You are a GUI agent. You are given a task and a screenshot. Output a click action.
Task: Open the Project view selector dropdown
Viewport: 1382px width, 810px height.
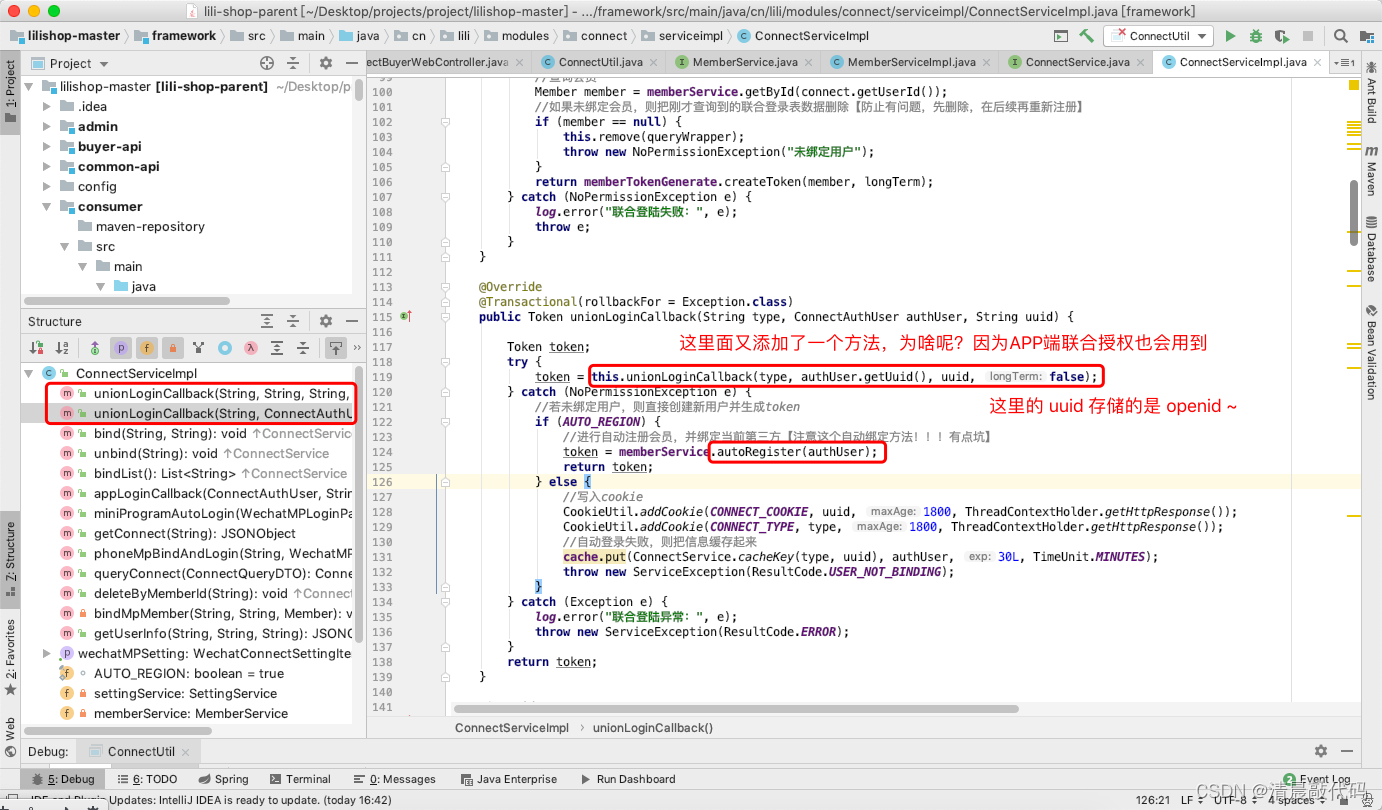click(x=71, y=63)
